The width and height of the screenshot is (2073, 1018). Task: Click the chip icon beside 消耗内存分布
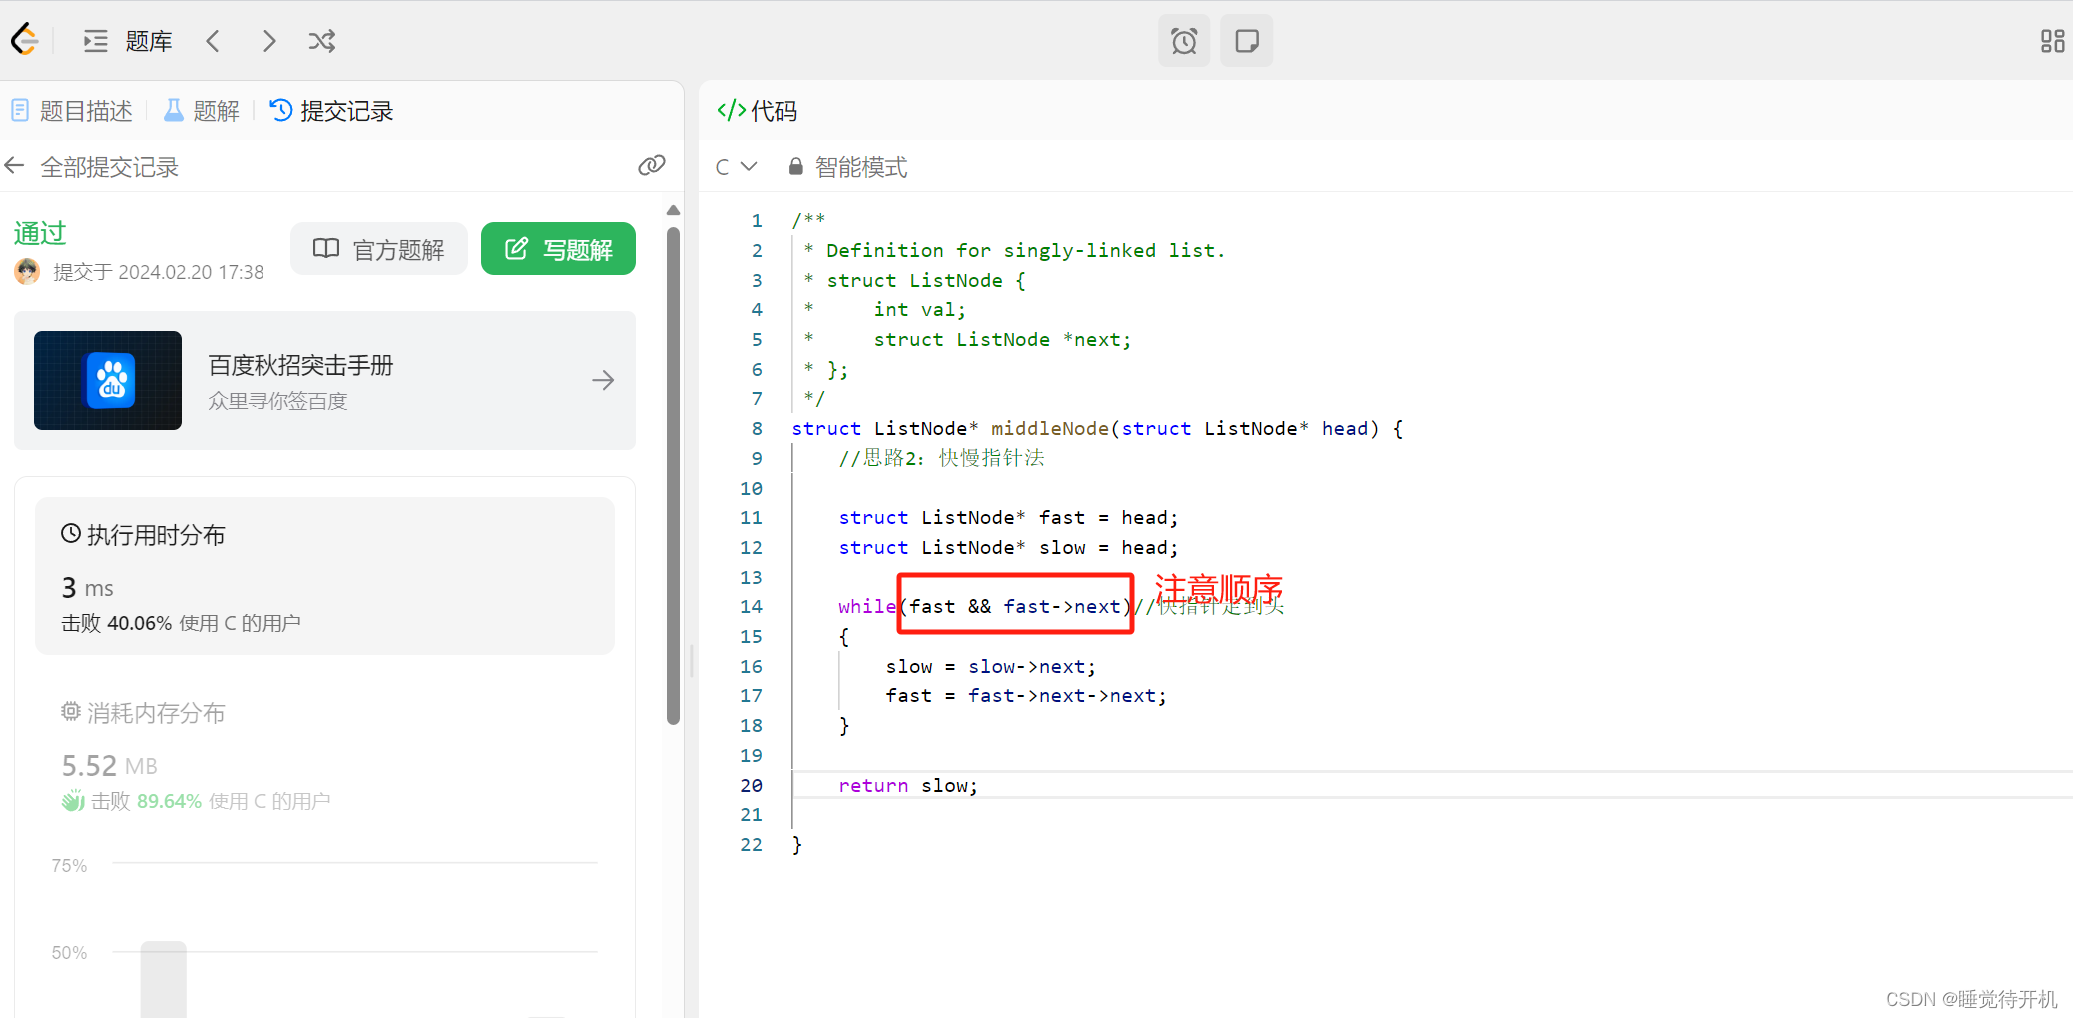71,712
